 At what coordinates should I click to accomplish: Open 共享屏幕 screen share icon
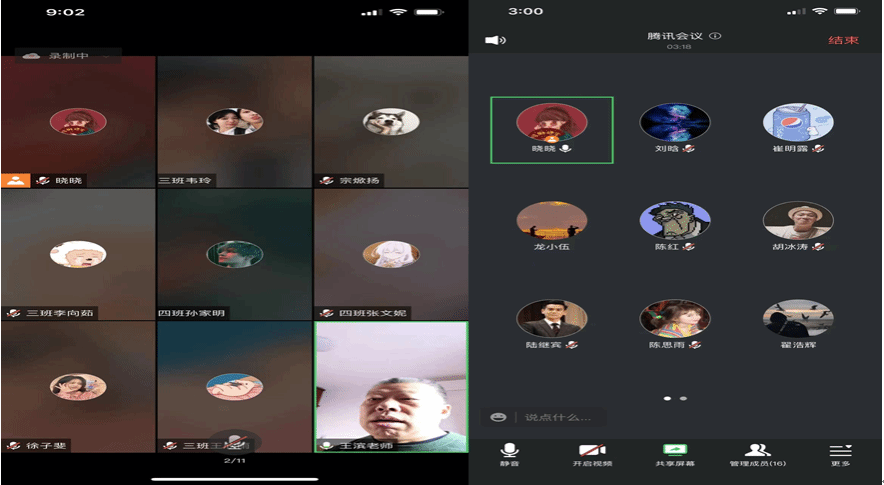pyautogui.click(x=675, y=451)
